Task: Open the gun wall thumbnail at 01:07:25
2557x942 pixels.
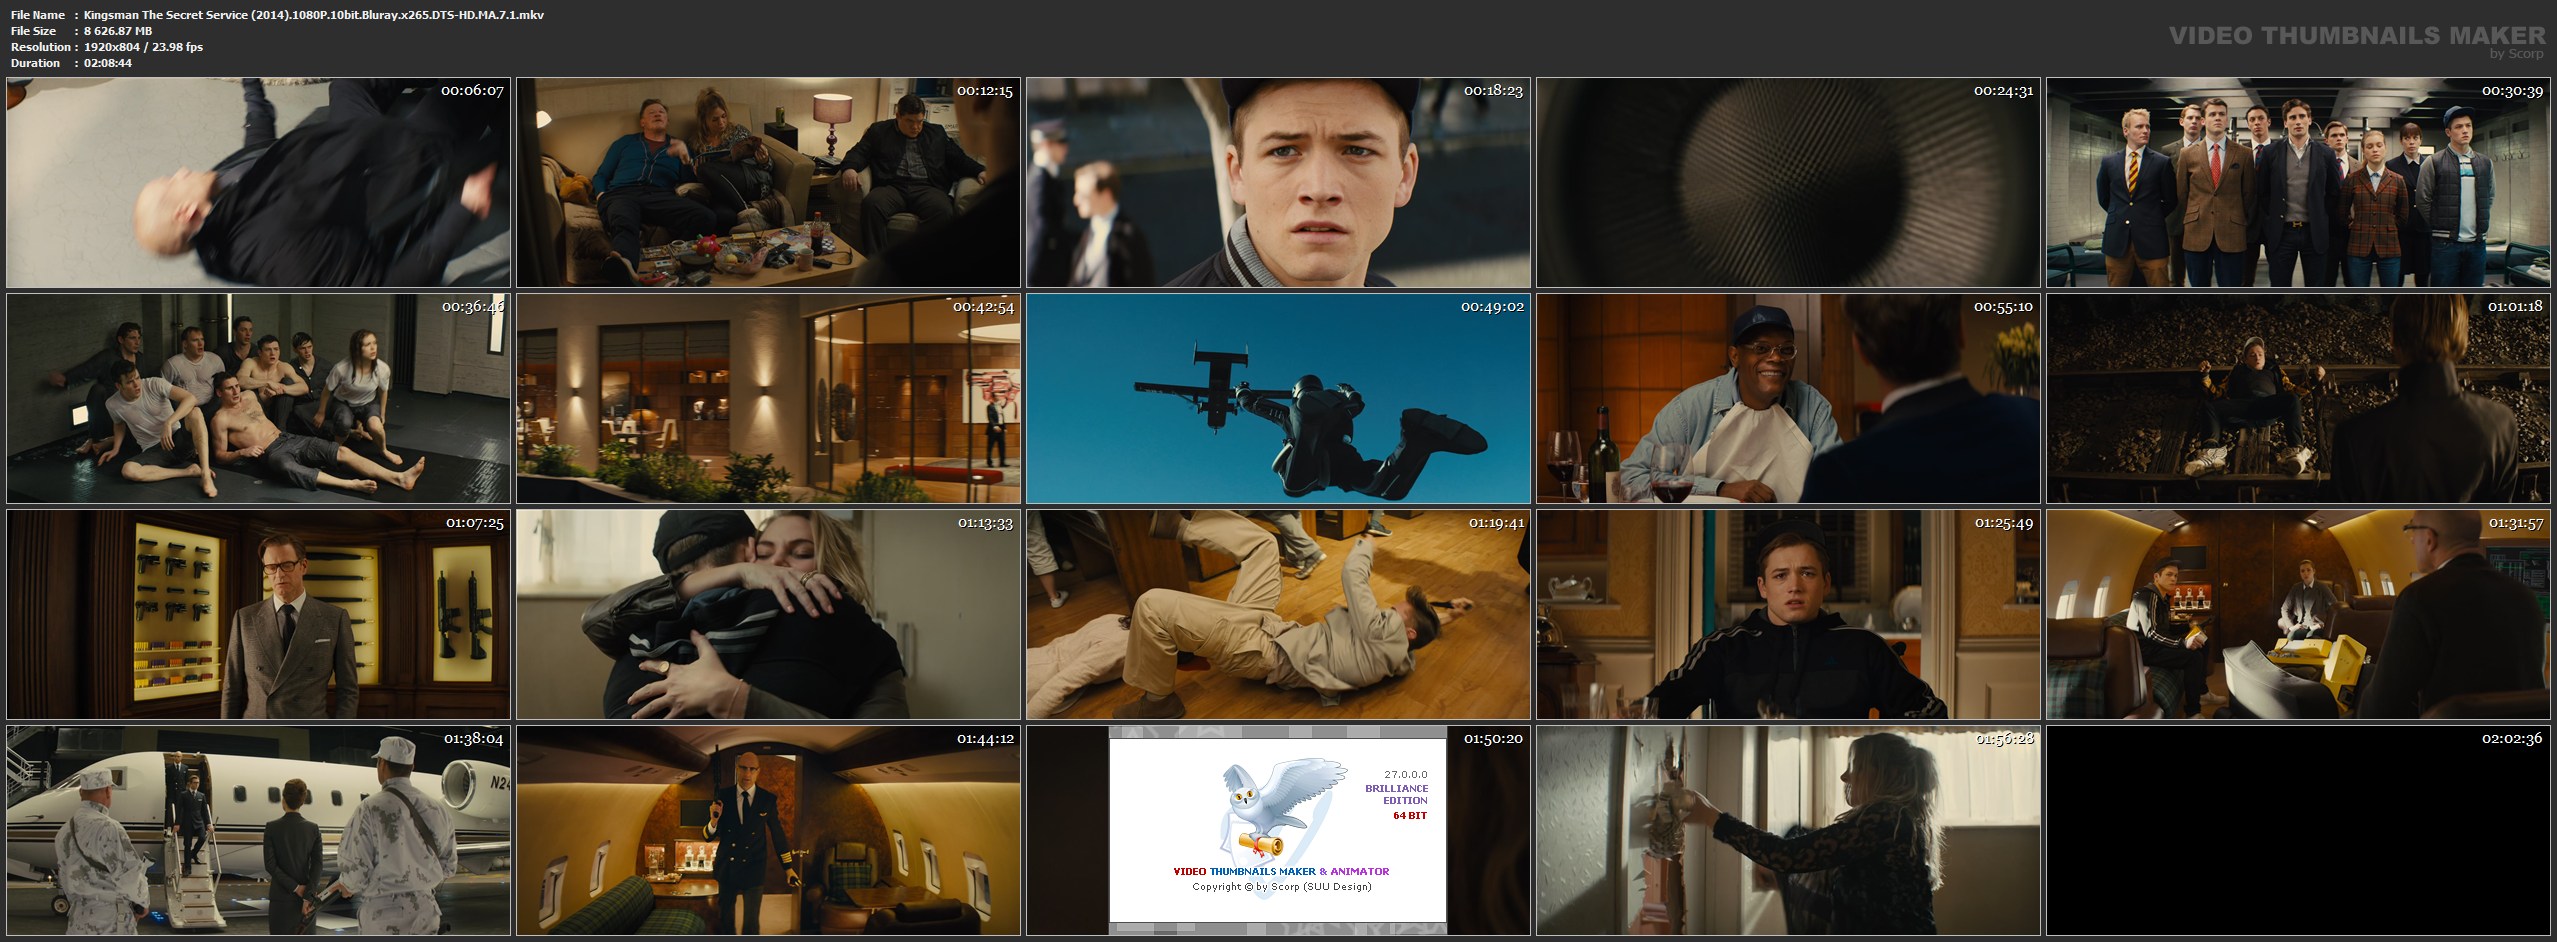Action: click(x=258, y=615)
